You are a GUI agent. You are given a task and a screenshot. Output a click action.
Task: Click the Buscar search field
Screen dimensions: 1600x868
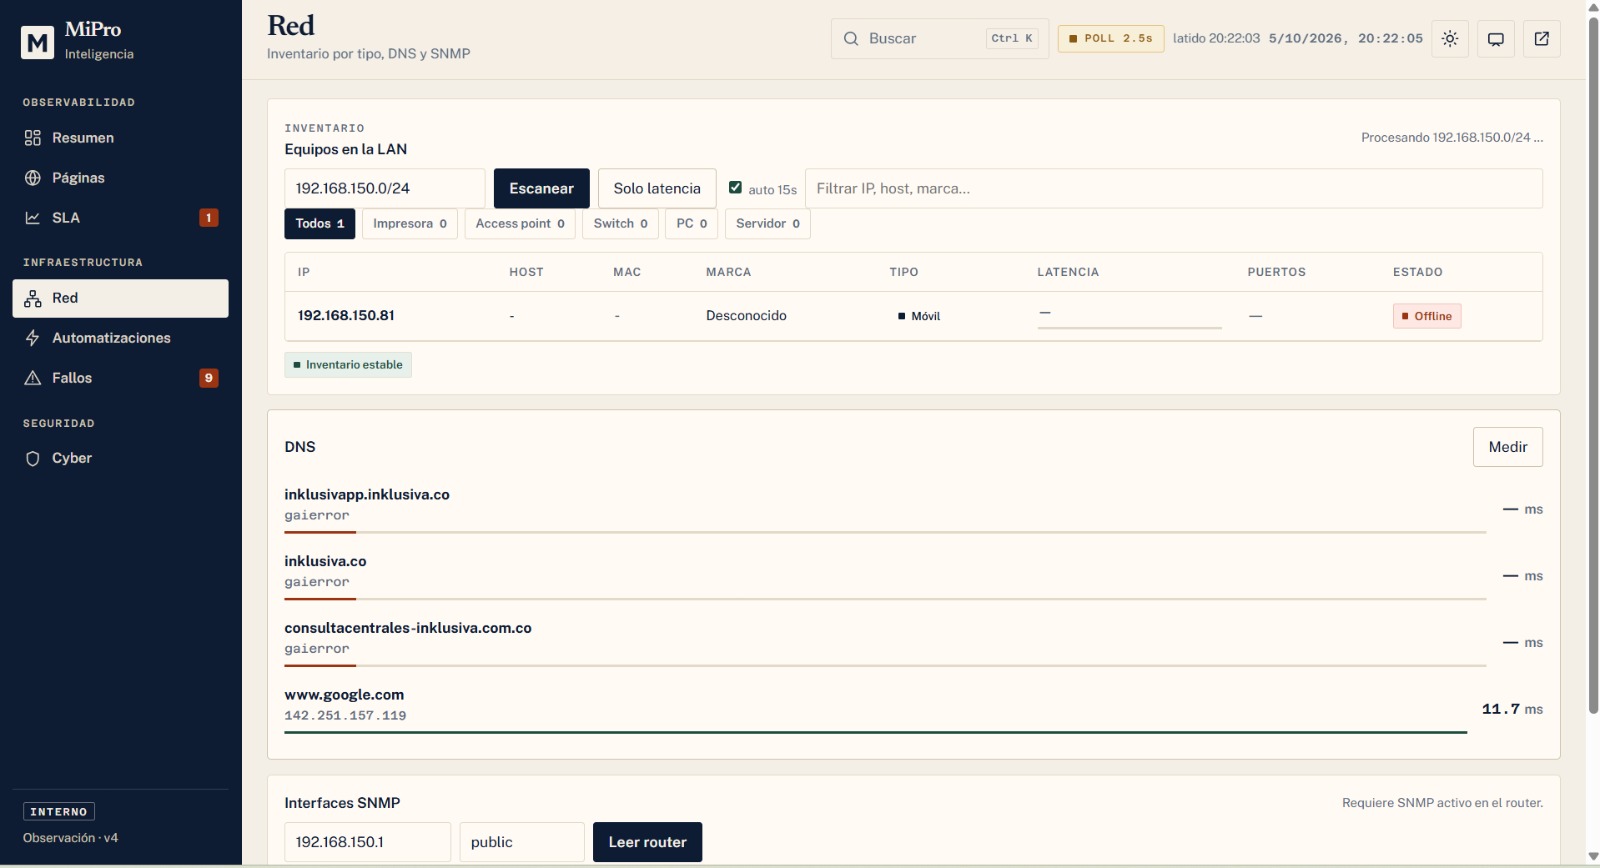940,39
